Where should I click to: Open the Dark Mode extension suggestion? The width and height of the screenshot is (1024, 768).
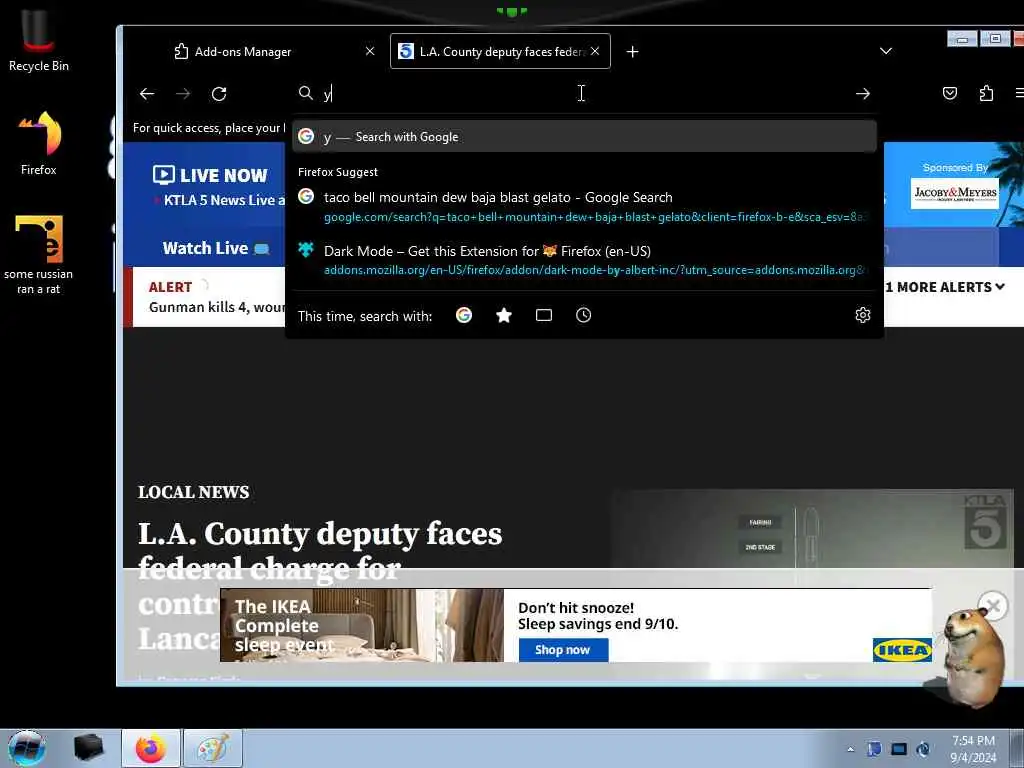point(584,260)
